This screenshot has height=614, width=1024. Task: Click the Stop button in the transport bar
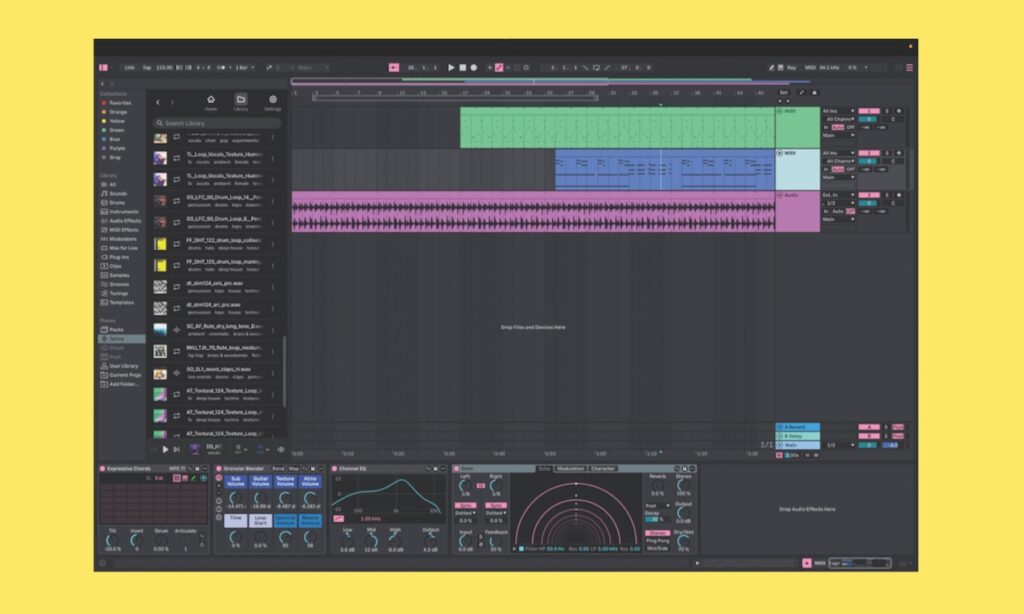pyautogui.click(x=462, y=68)
